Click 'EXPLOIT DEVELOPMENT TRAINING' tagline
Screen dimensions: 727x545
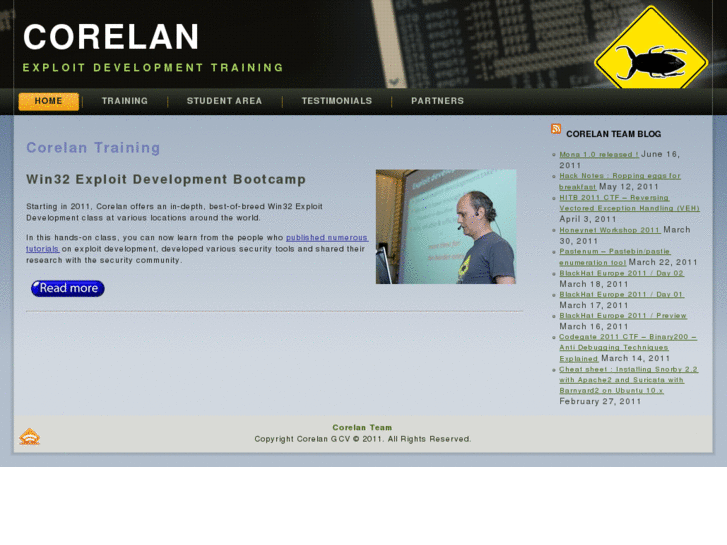(x=153, y=68)
